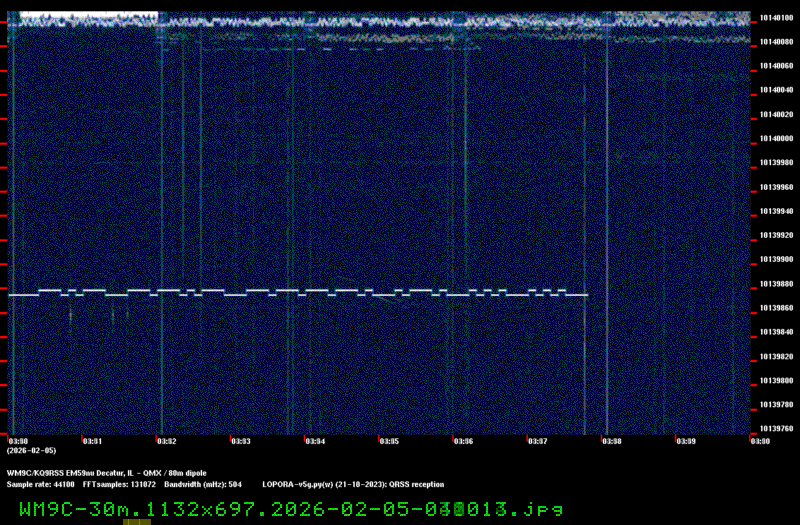The image size is (800, 525).
Task: Click the olive bar below the filename
Action: tap(137, 521)
